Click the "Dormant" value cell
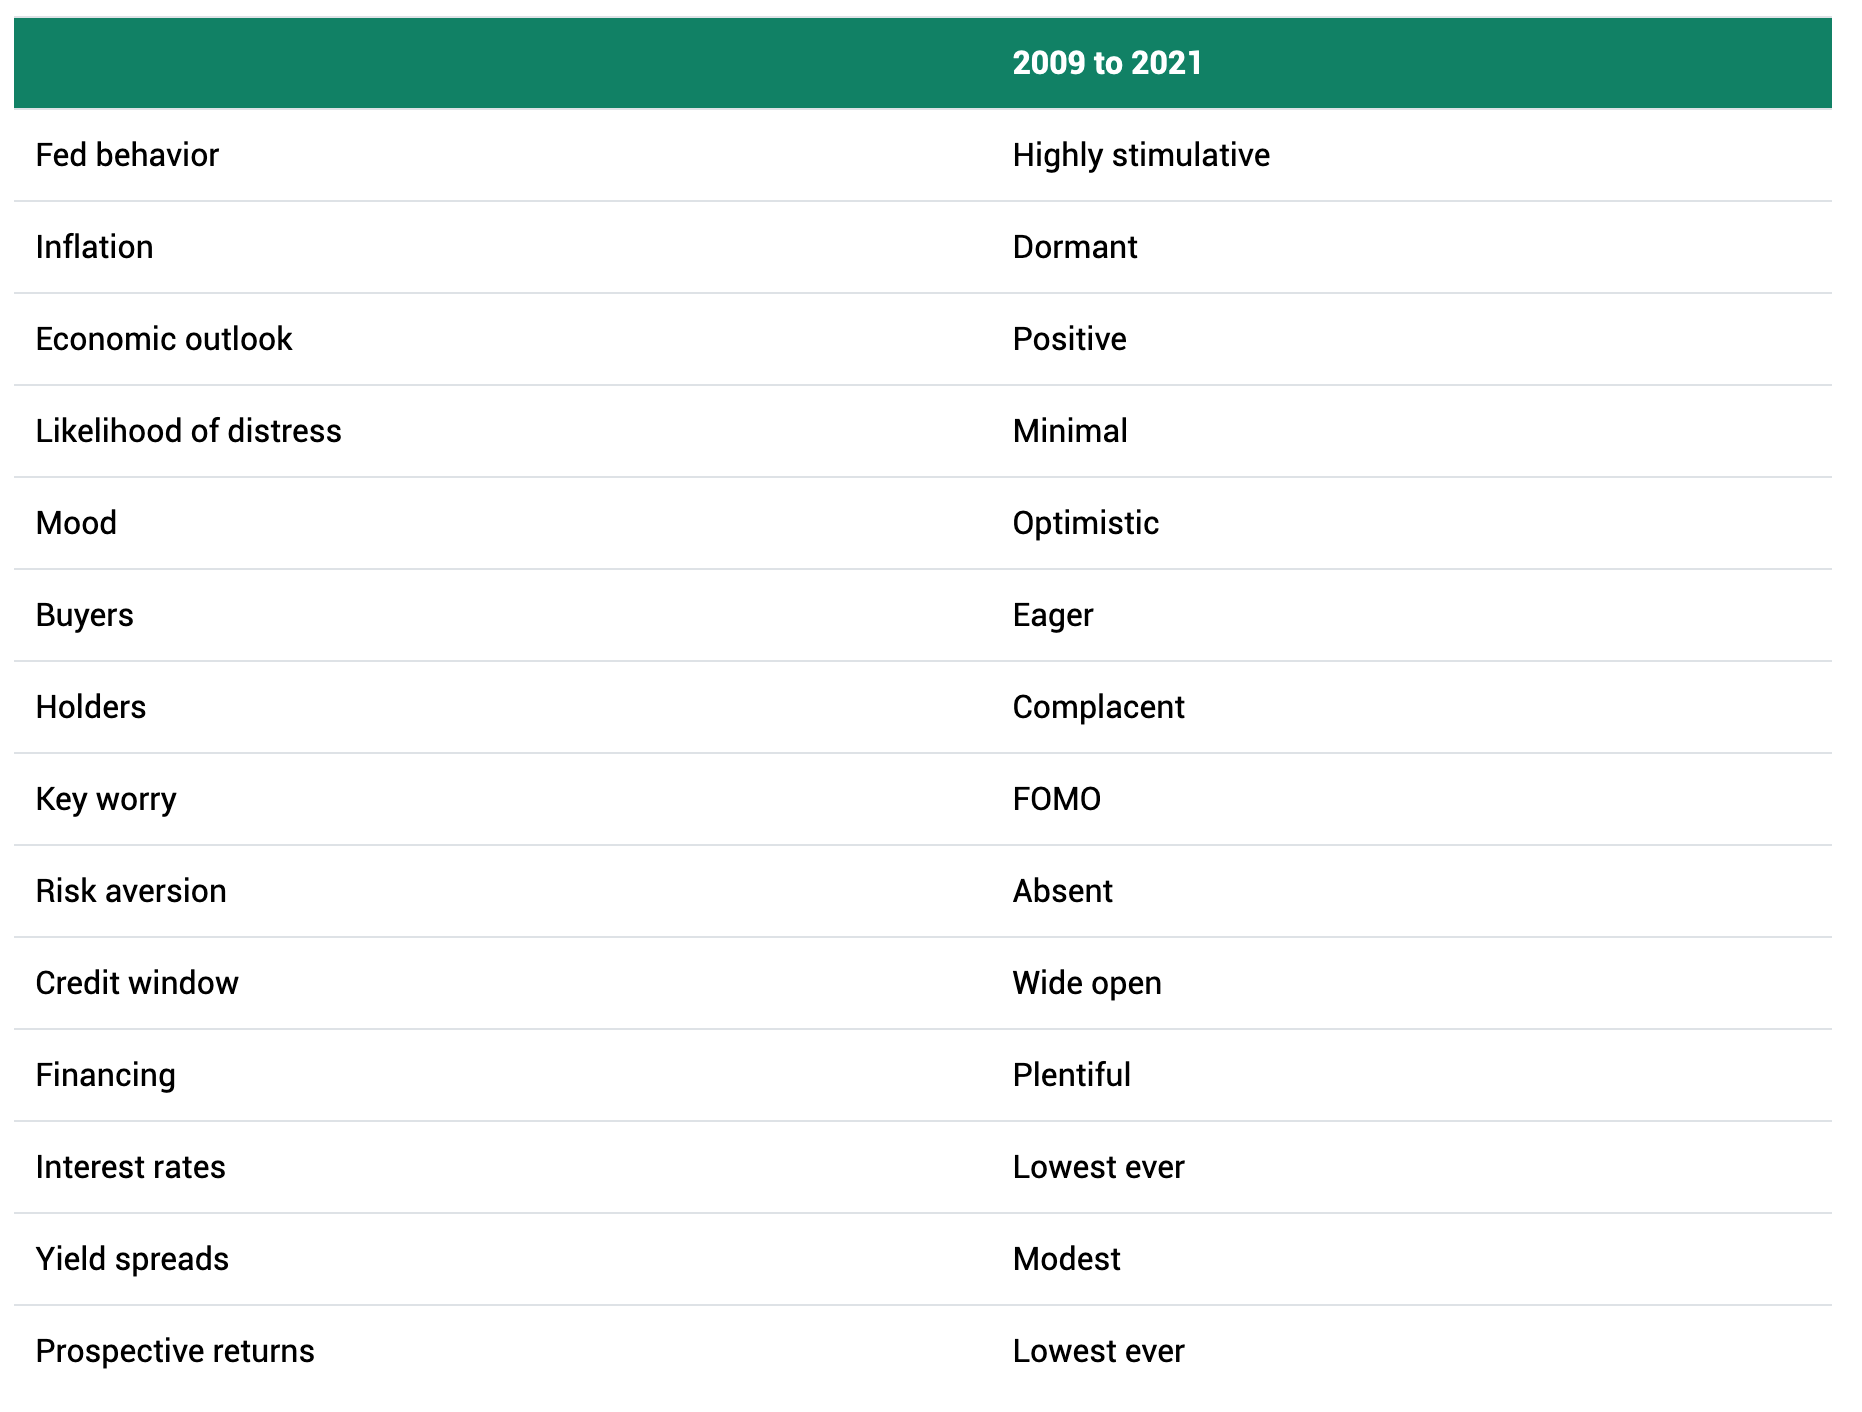The width and height of the screenshot is (1862, 1412). pos(1075,247)
